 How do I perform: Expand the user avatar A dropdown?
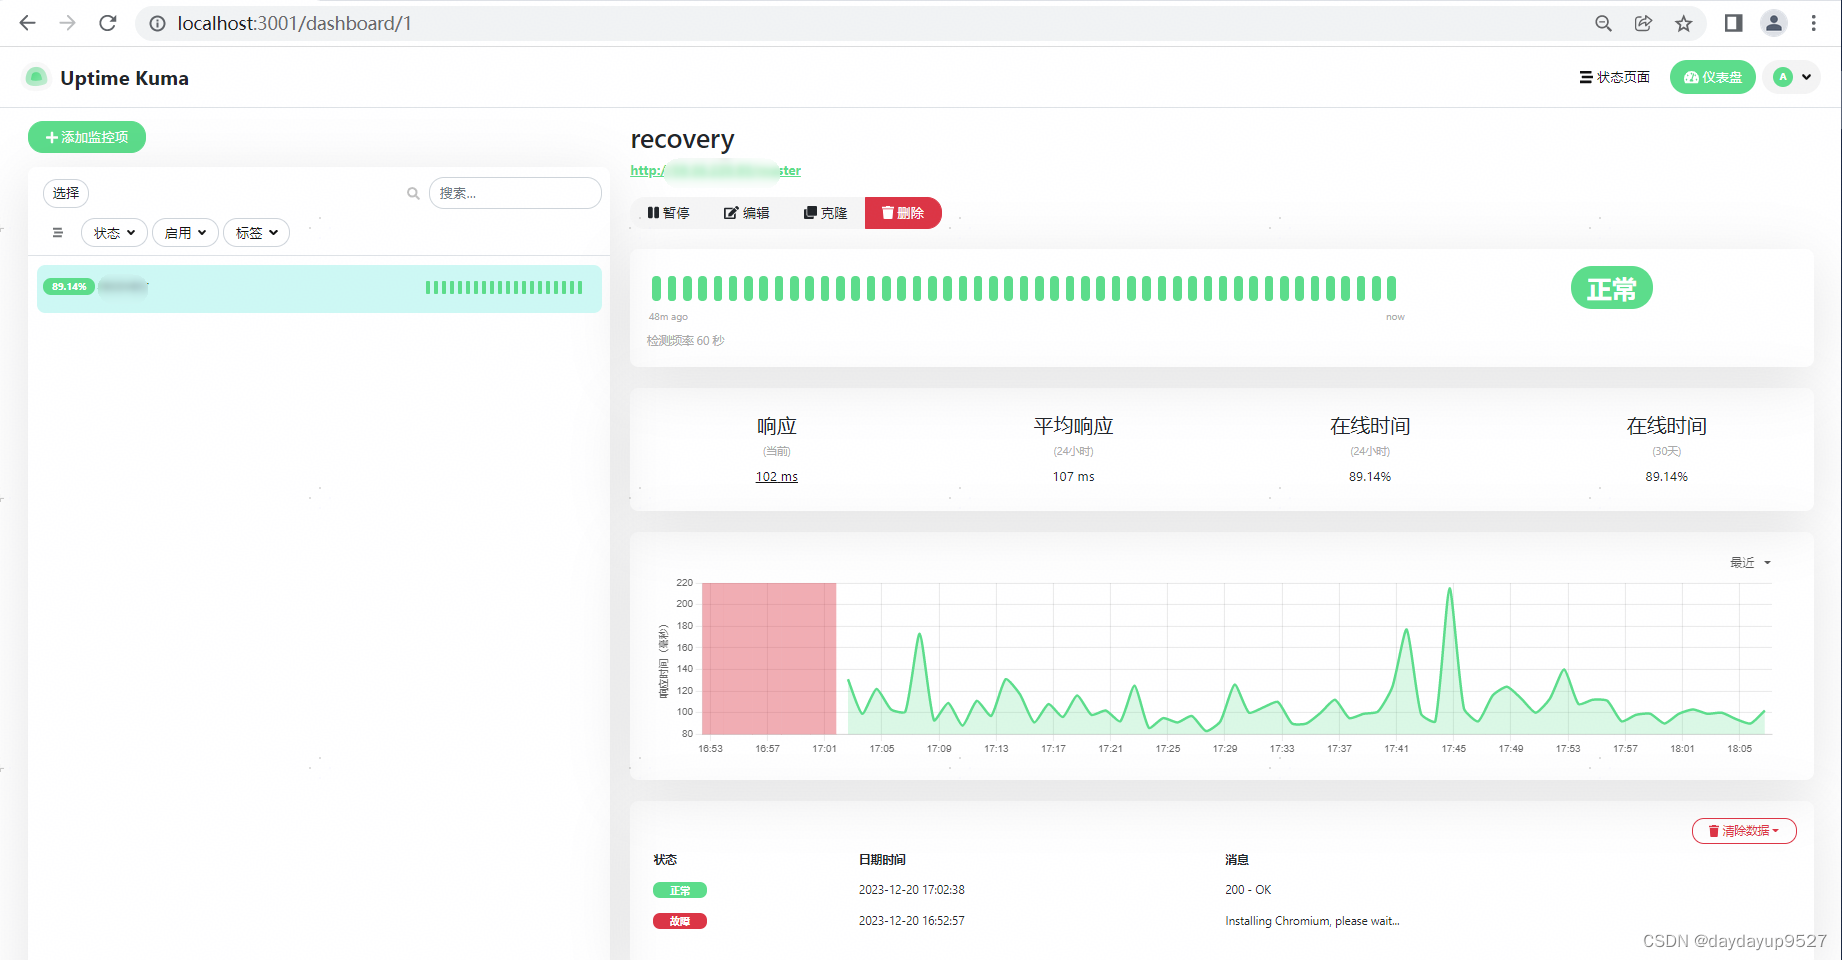[x=1791, y=77]
